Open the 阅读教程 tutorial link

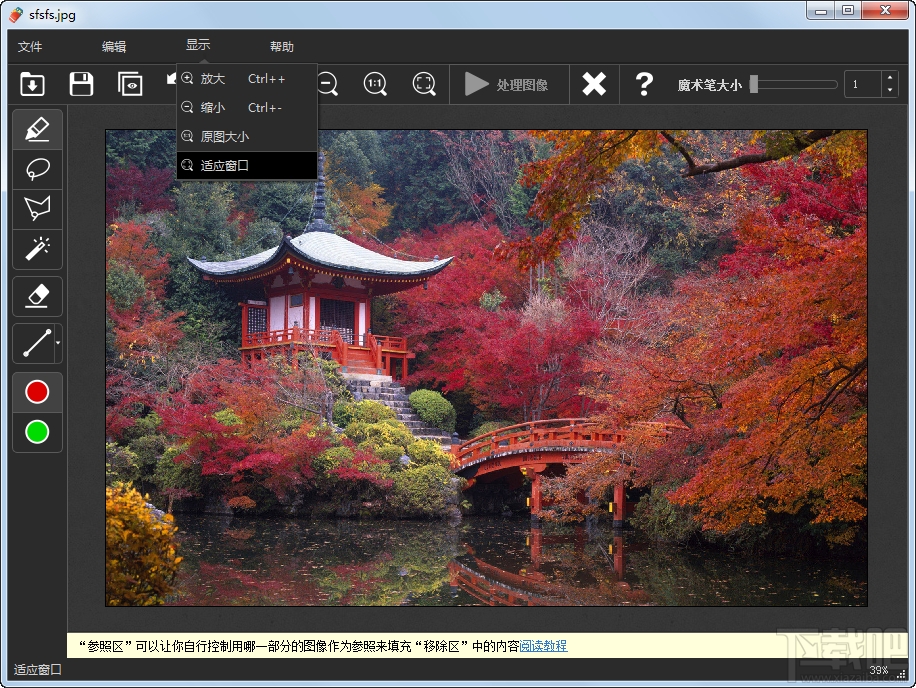[x=543, y=646]
